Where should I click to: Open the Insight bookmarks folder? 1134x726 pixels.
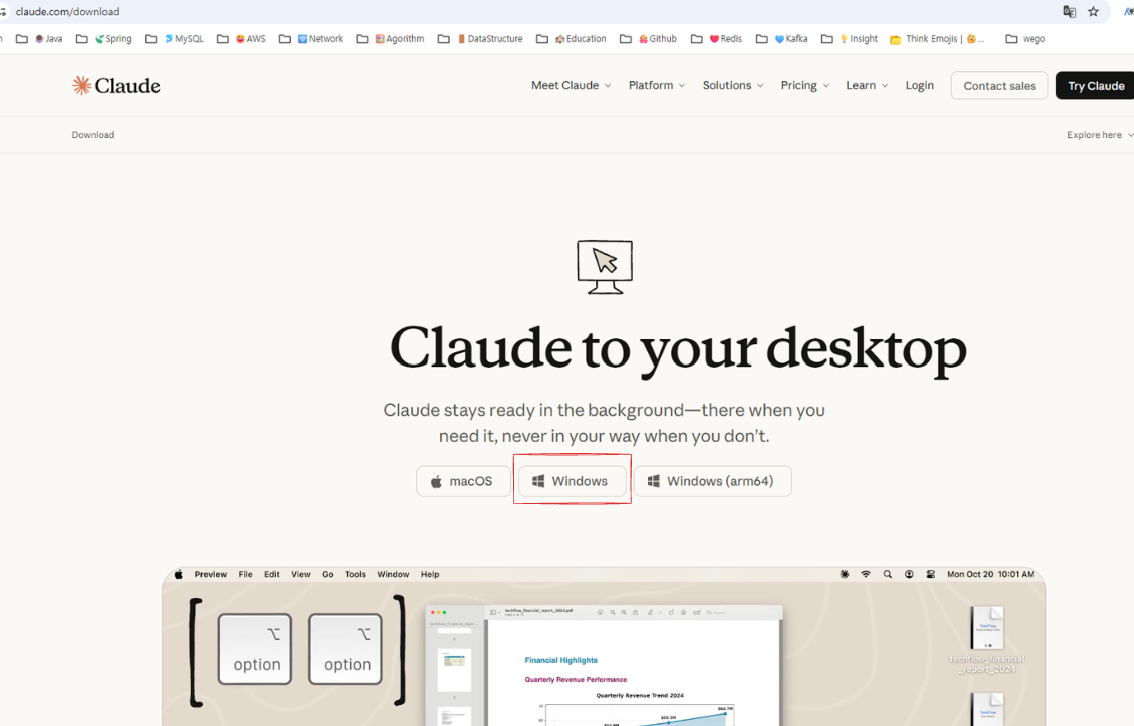(x=850, y=39)
